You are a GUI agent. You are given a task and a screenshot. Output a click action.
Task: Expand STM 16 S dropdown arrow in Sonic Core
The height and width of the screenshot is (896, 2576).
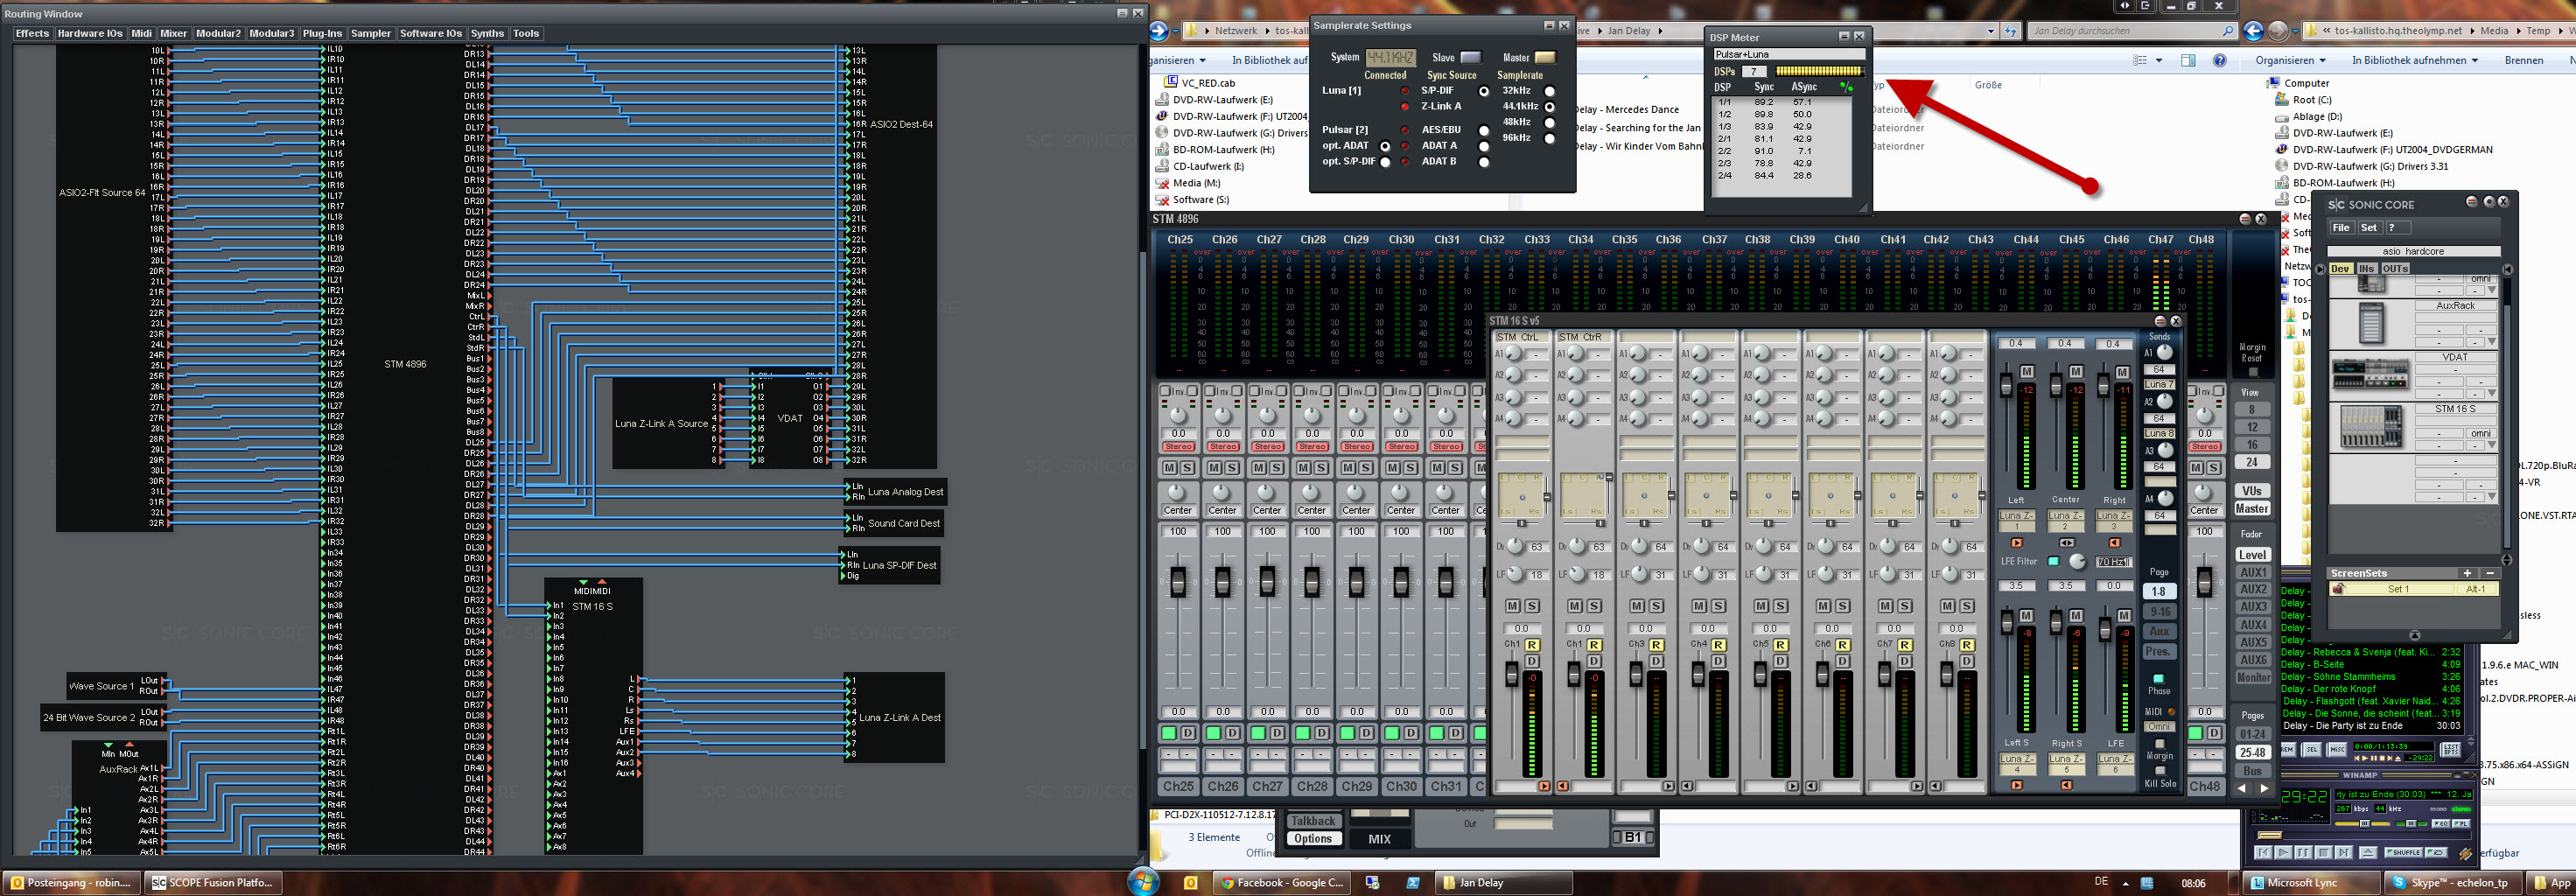2492,444
